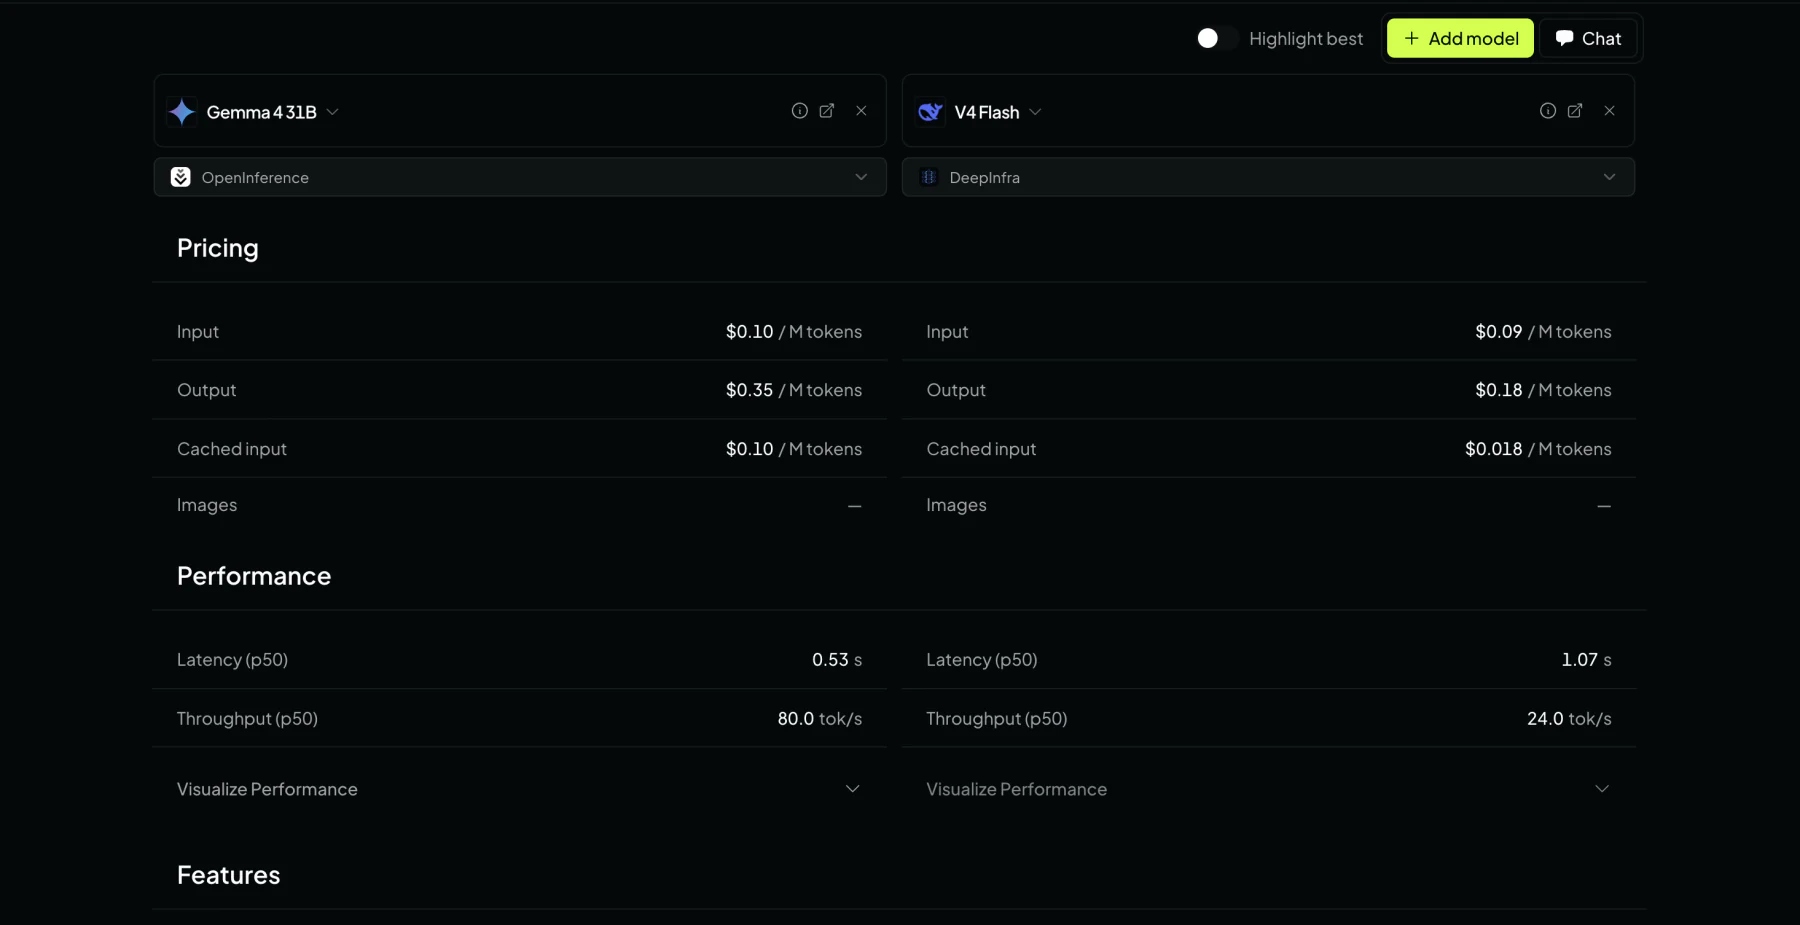Select the Pricing heading
The width and height of the screenshot is (1800, 925).
tap(218, 248)
